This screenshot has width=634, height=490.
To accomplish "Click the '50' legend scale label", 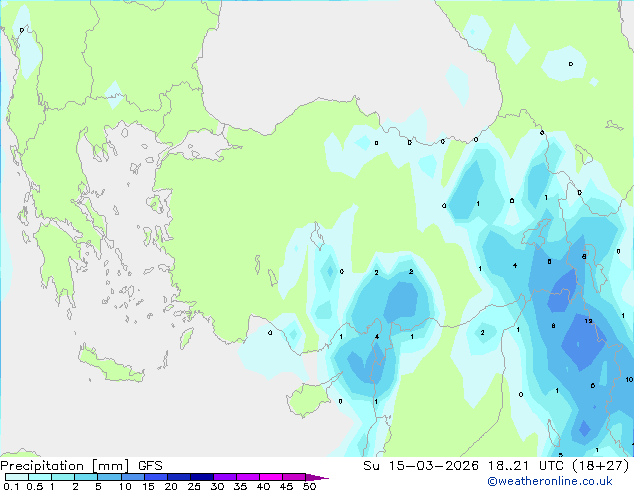I will (x=310, y=486).
